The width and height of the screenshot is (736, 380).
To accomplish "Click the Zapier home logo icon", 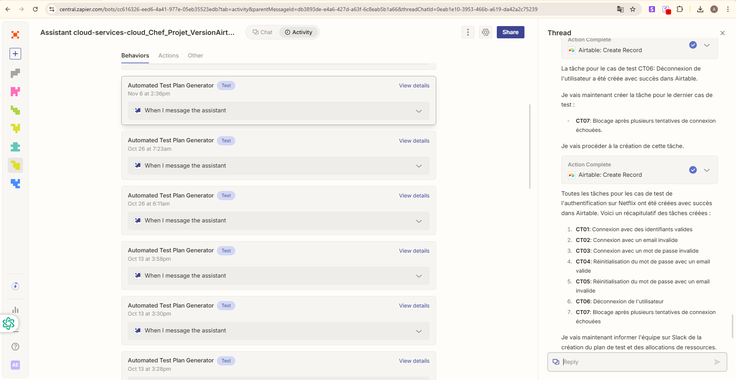I will click(15, 35).
